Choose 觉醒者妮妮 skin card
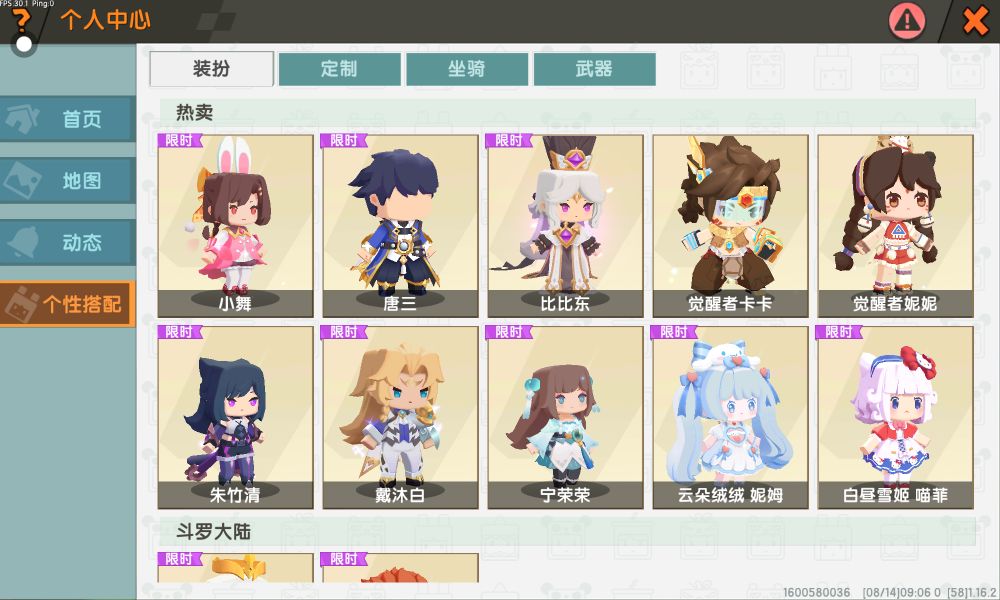The image size is (1000, 600). 895,226
